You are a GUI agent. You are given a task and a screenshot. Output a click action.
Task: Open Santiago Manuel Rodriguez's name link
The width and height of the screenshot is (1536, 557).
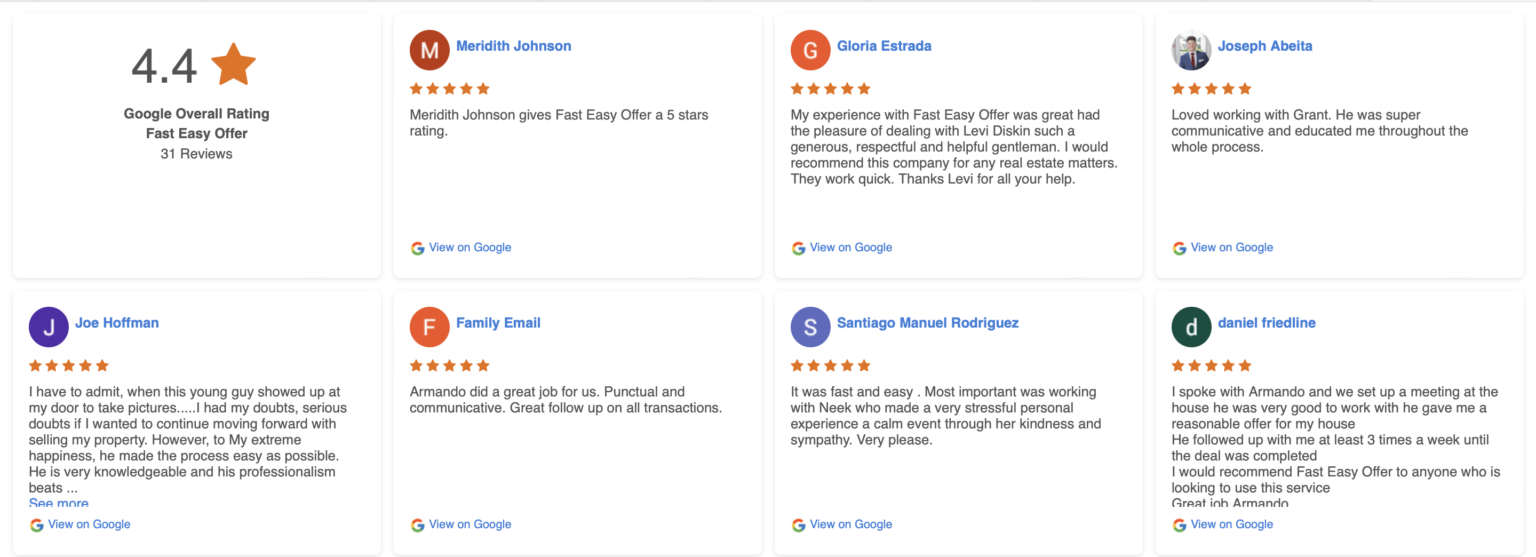(x=927, y=323)
